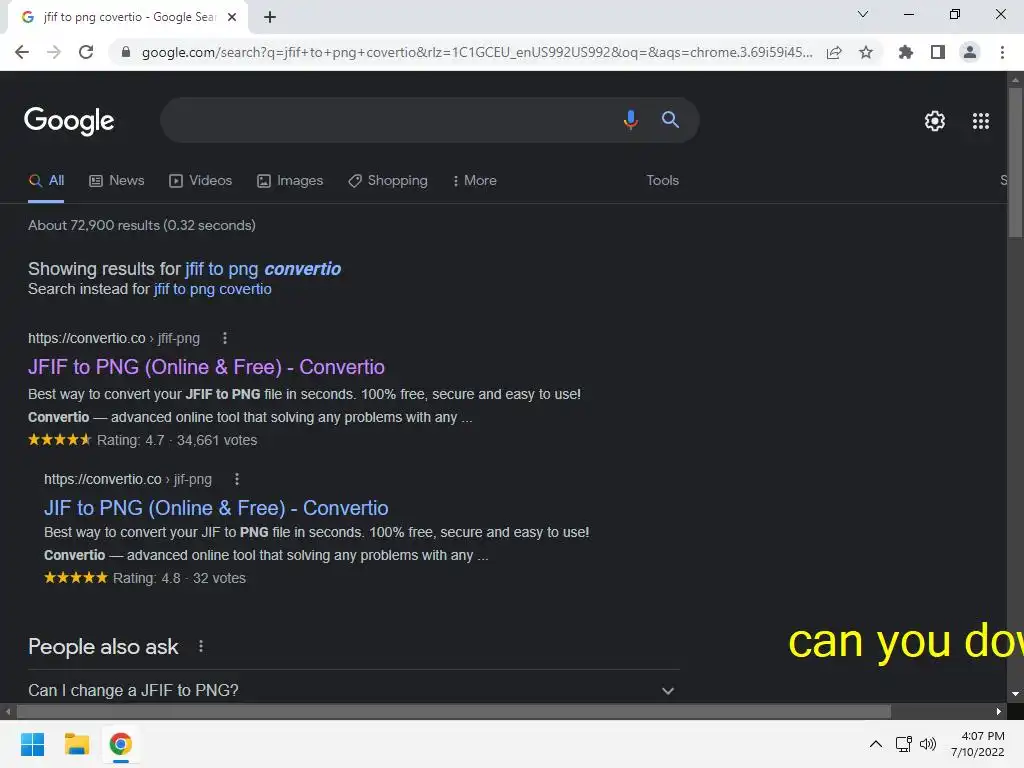The image size is (1024, 768).
Task: Open options for convertio.co jfif-png result
Action: (225, 338)
